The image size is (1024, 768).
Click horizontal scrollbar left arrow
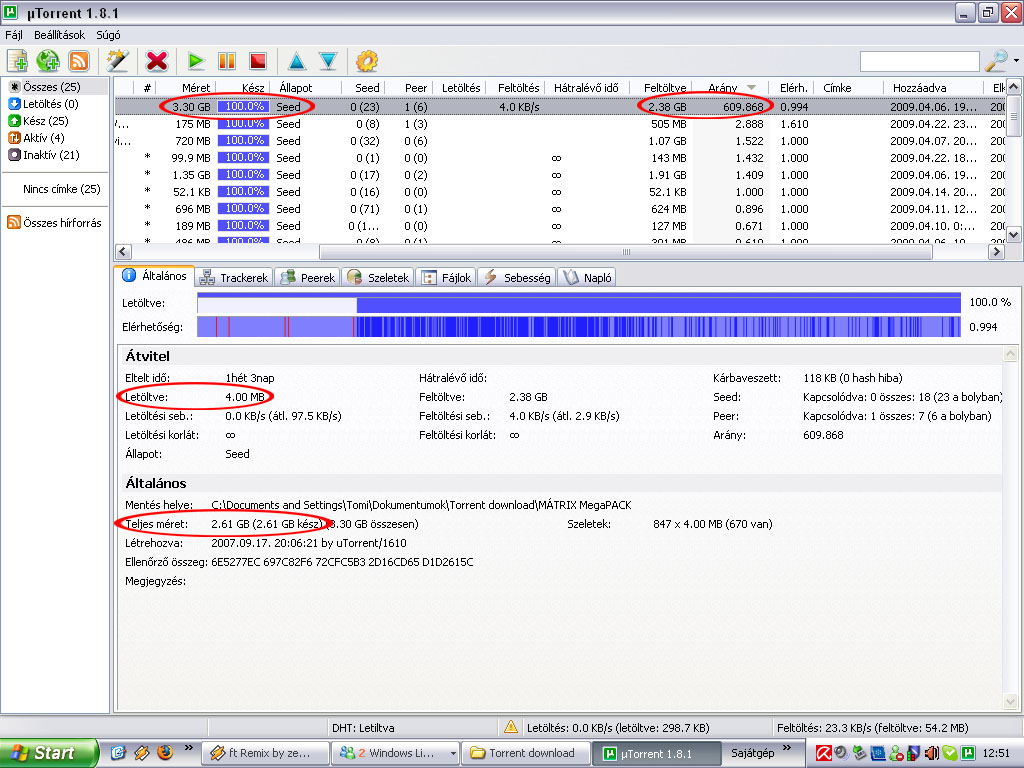[x=123, y=251]
